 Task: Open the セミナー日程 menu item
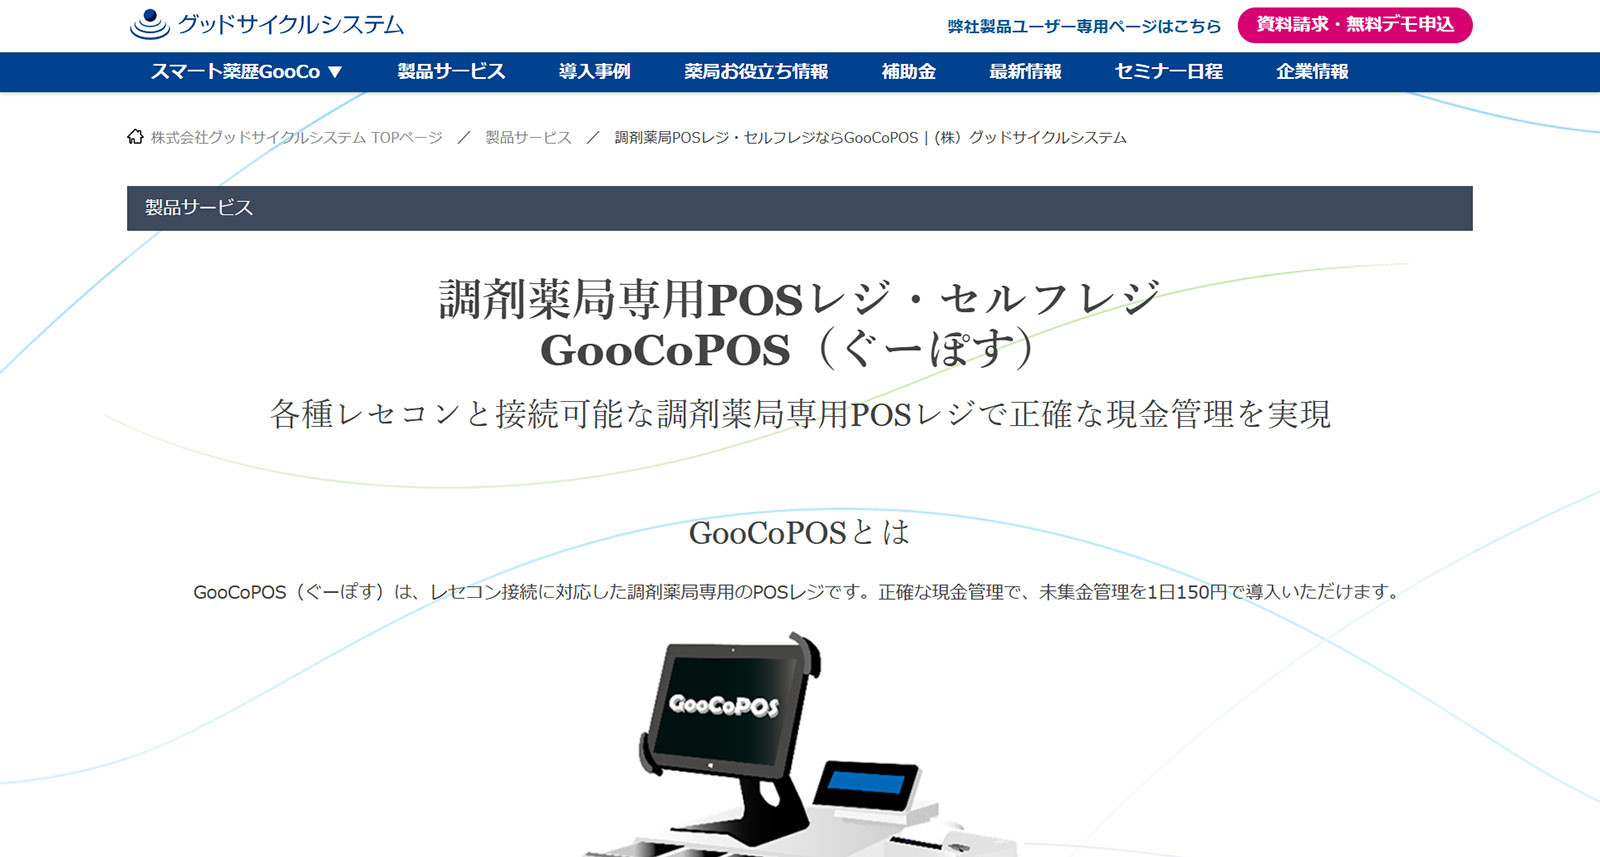pos(1168,72)
